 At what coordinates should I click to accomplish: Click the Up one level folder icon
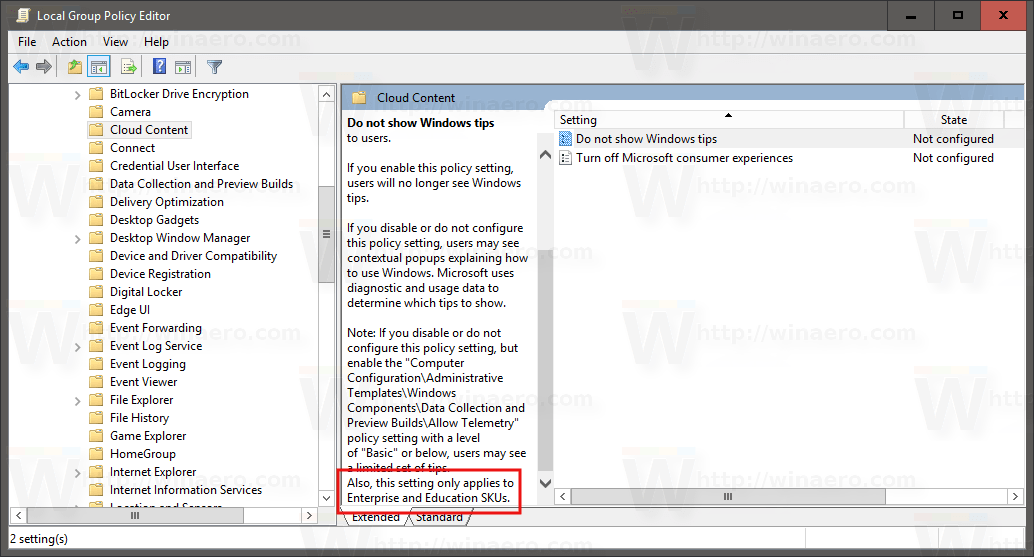pyautogui.click(x=75, y=67)
